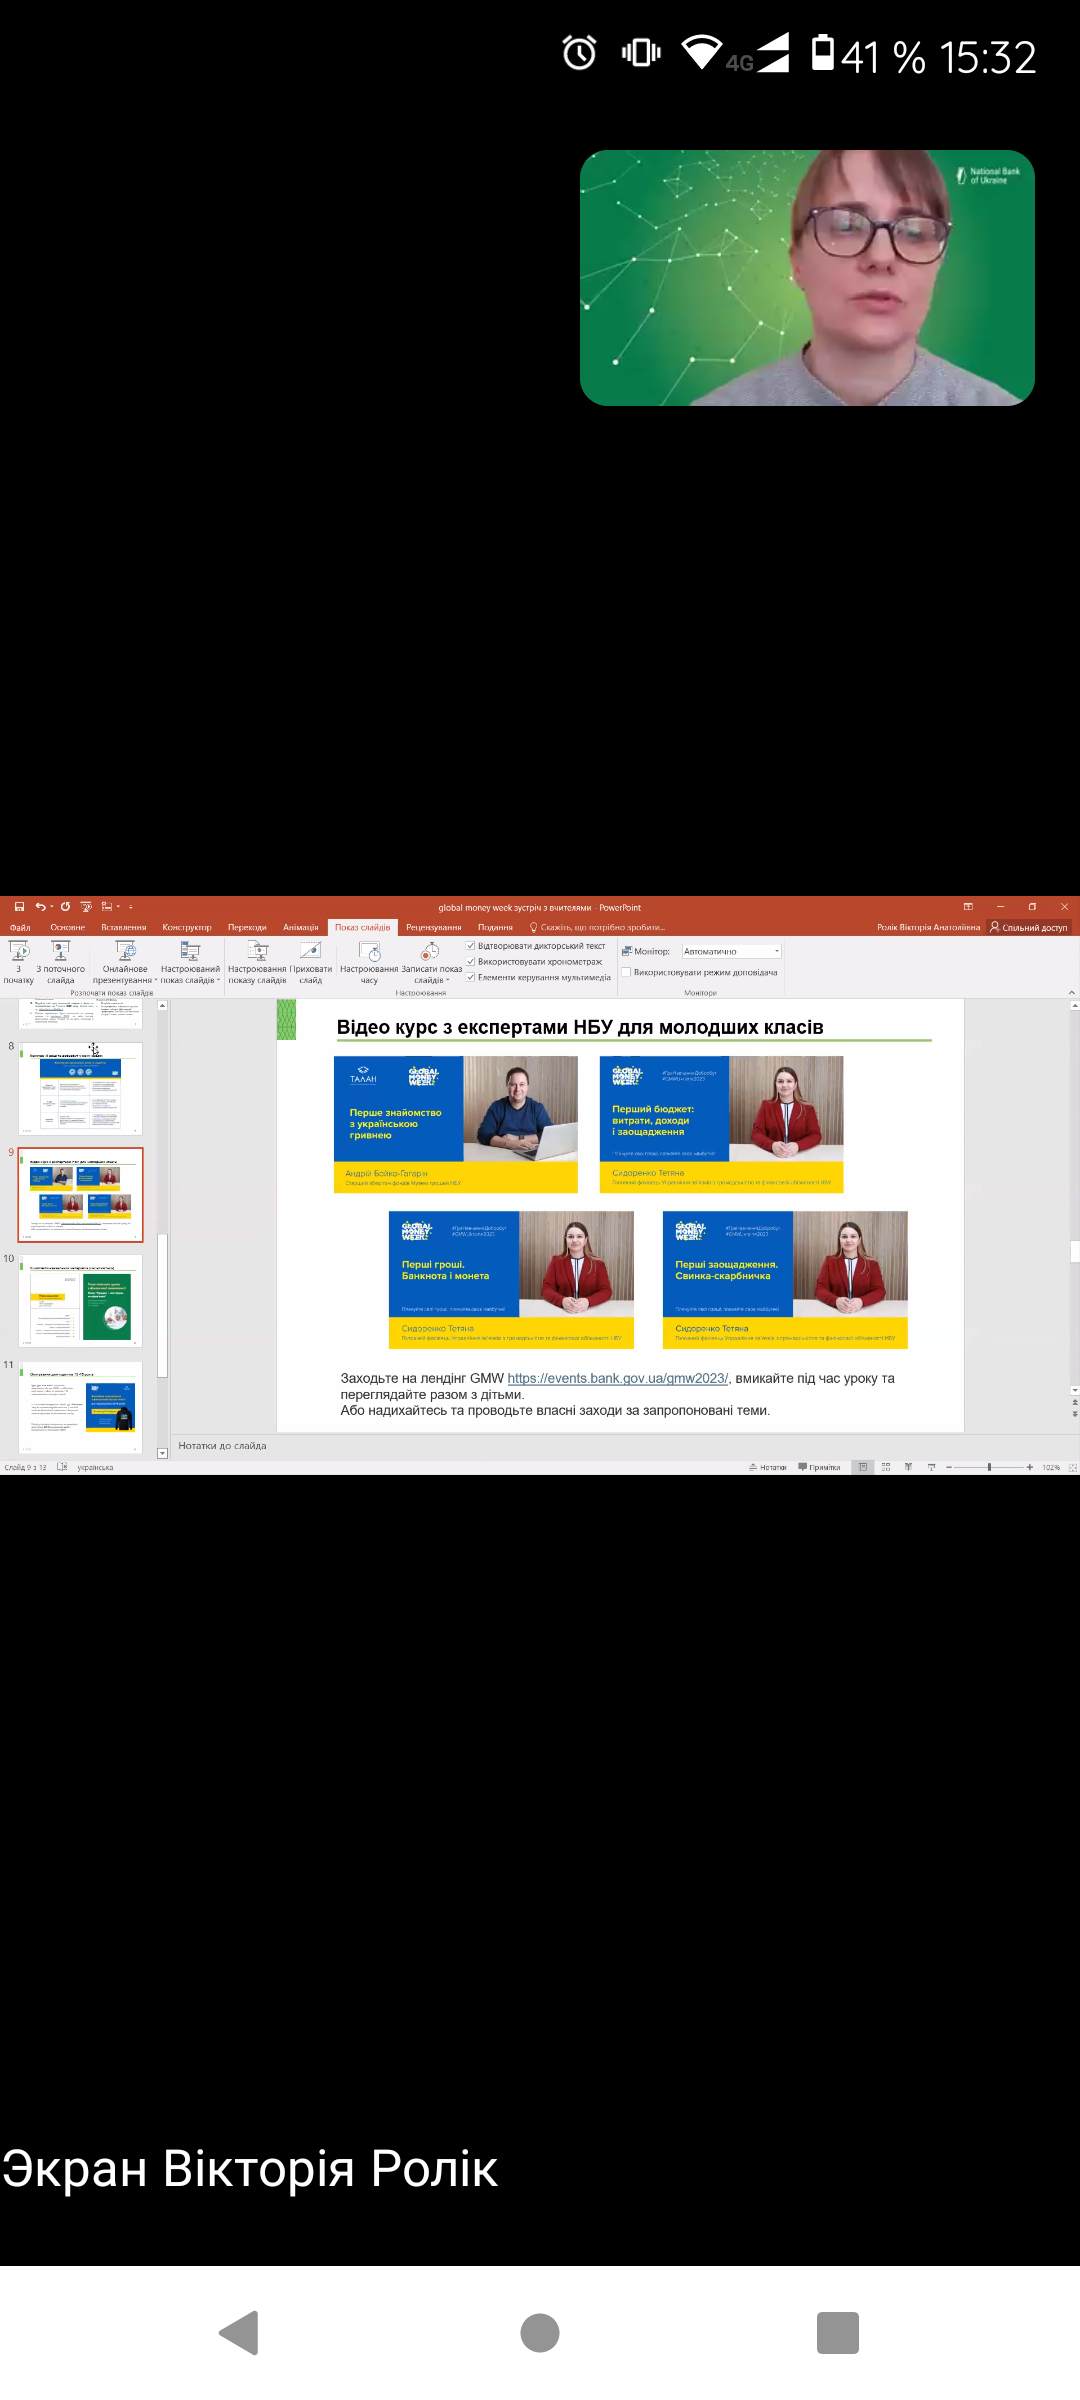Click scroll down arrow of thumbnail panel

[162, 1454]
